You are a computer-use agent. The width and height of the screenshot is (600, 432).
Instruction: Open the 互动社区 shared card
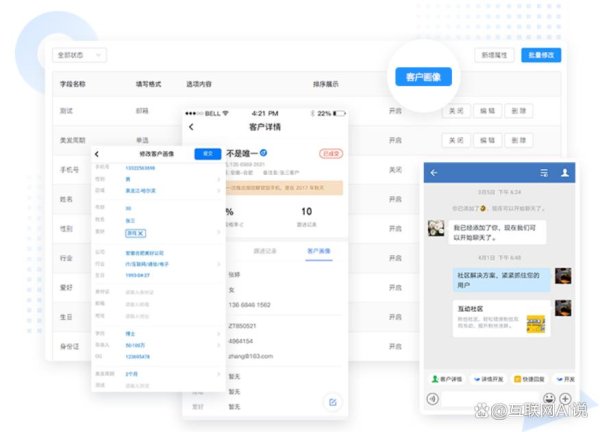pos(501,318)
